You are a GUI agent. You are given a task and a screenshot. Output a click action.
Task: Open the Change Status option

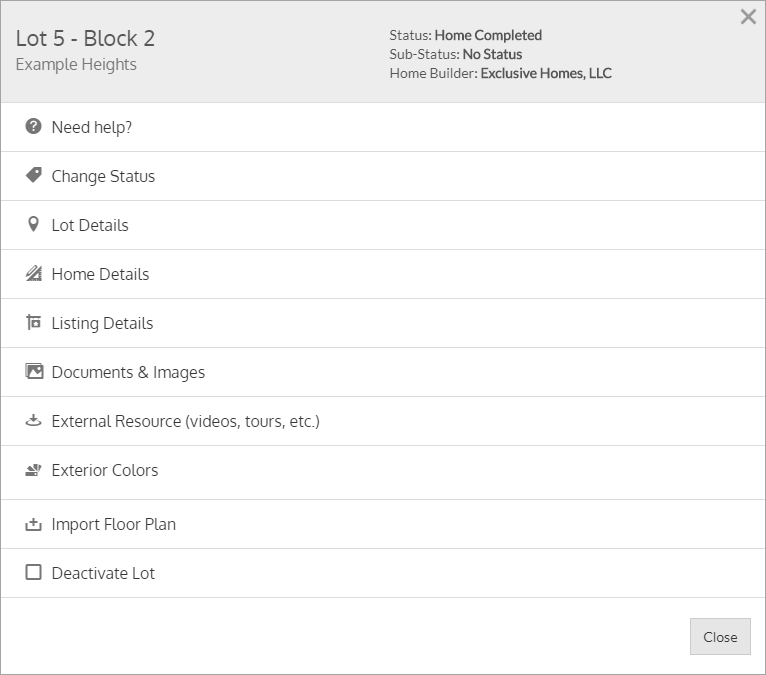point(103,176)
